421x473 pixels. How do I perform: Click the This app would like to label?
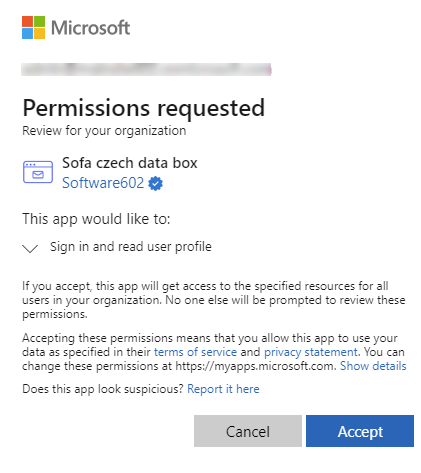click(x=96, y=219)
